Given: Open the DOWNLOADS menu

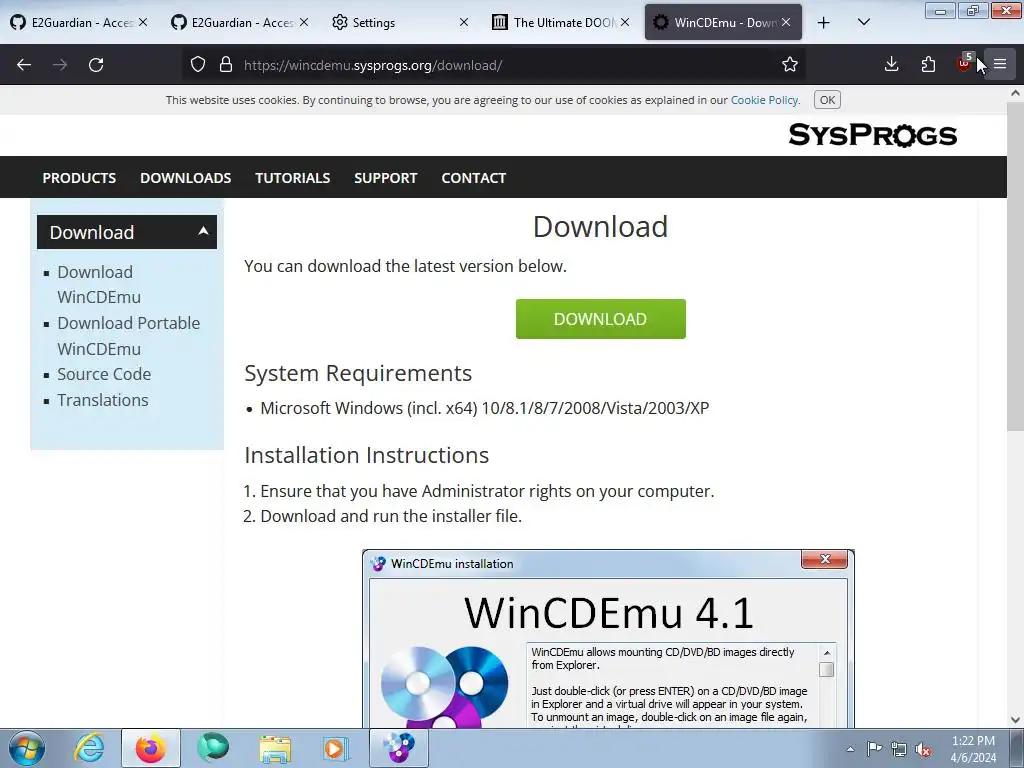Looking at the screenshot, I should (185, 178).
